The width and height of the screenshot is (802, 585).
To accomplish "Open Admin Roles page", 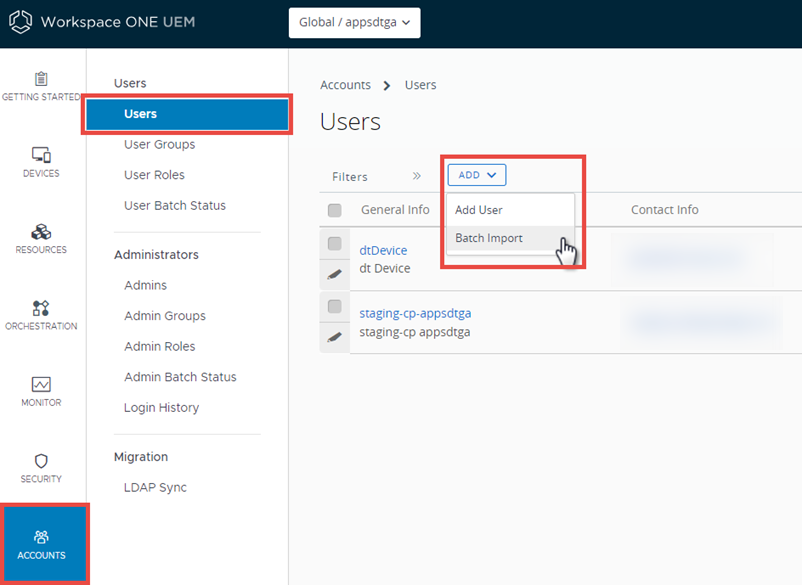I will coord(160,347).
